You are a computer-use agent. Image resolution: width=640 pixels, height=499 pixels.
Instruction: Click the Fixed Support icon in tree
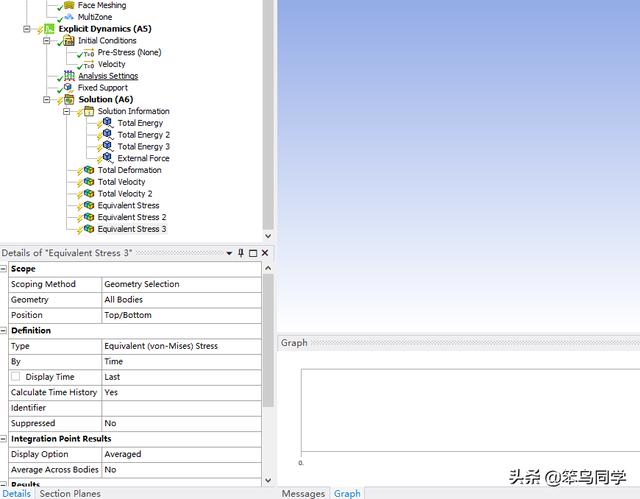point(68,88)
